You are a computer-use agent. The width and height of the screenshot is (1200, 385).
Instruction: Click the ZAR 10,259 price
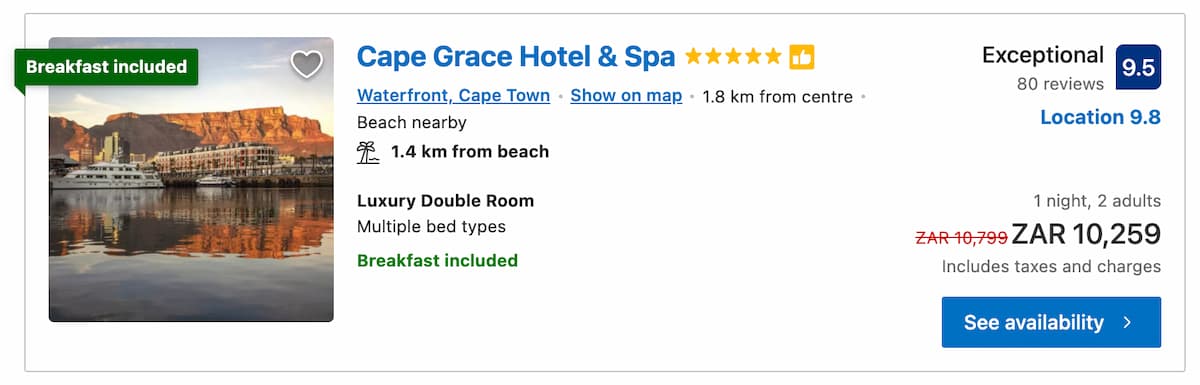tap(1086, 234)
